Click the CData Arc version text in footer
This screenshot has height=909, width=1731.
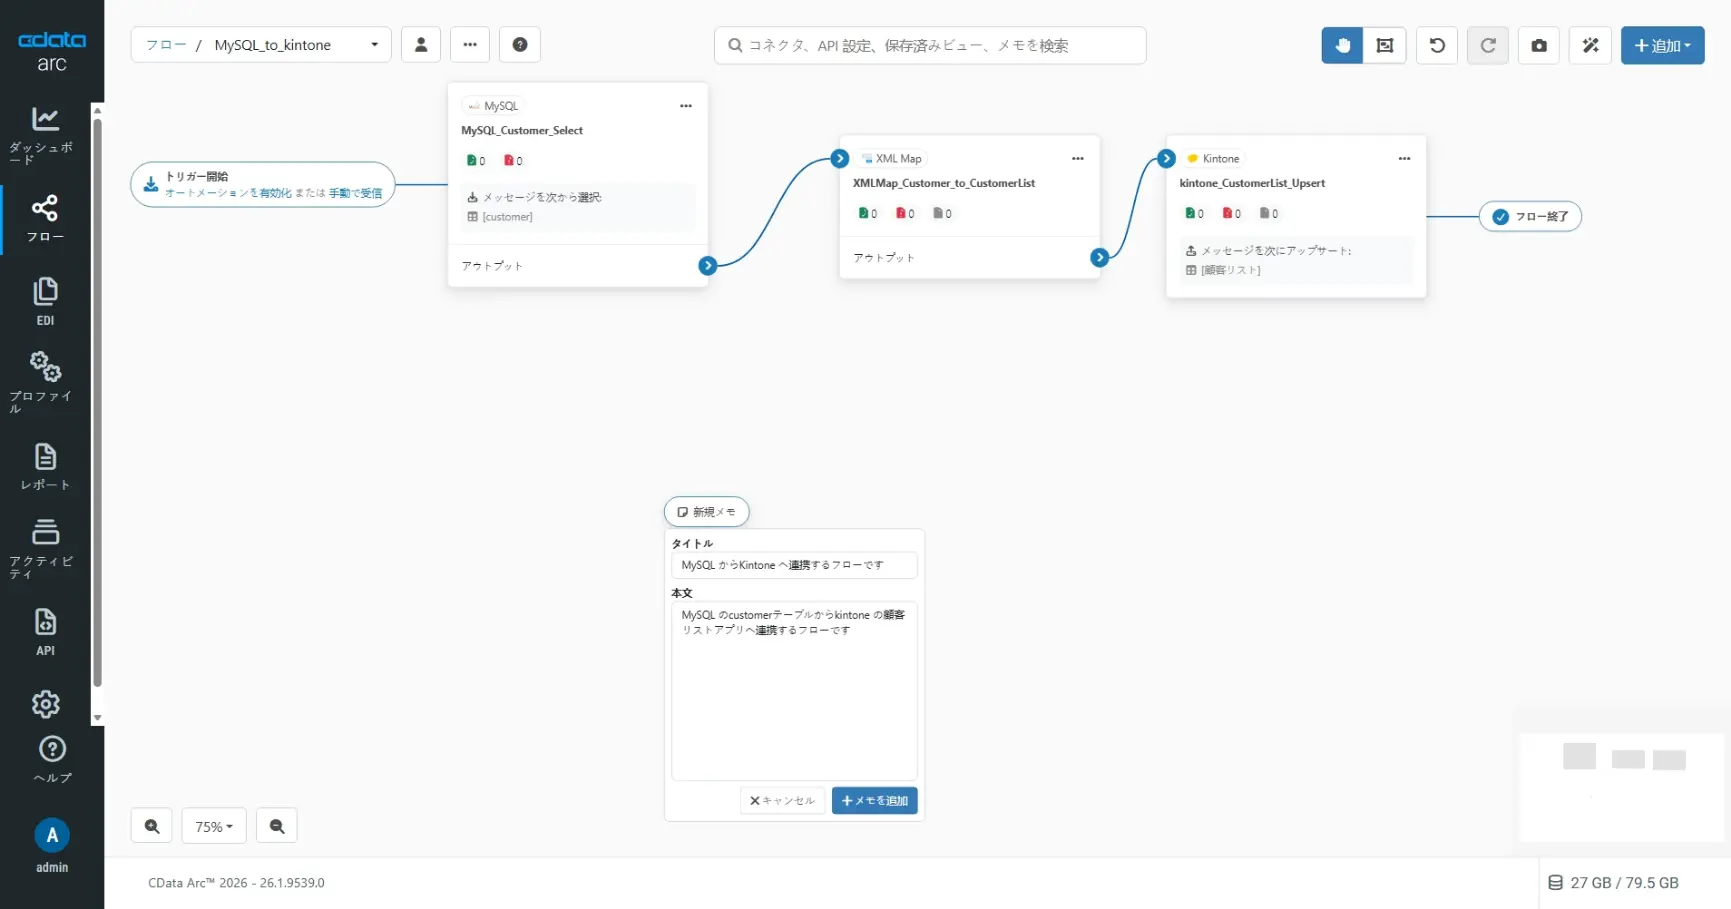pyautogui.click(x=236, y=883)
